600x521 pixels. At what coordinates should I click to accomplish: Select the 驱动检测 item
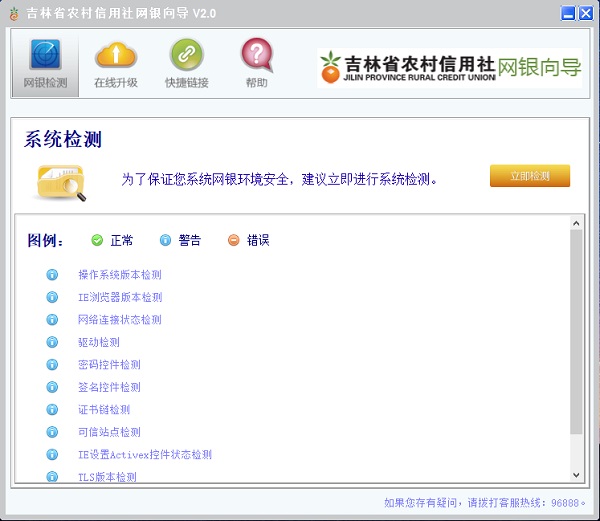(98, 342)
